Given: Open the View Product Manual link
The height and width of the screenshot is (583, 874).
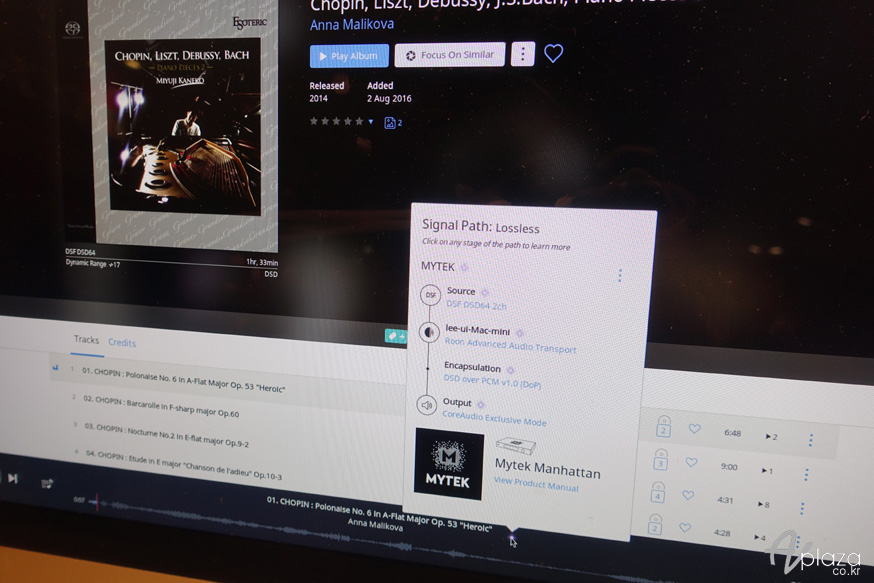Looking at the screenshot, I should (x=535, y=486).
